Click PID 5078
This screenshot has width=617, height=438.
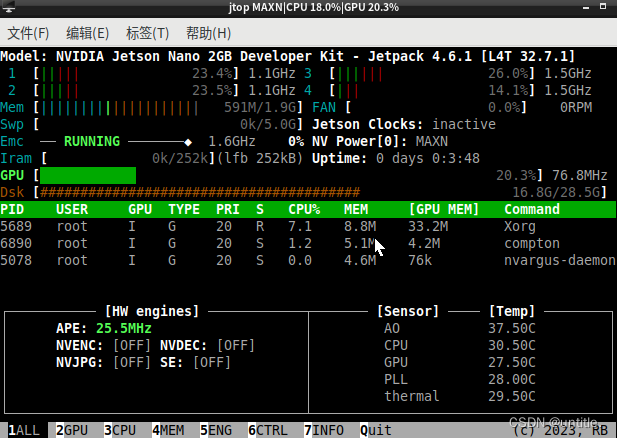coord(16,261)
